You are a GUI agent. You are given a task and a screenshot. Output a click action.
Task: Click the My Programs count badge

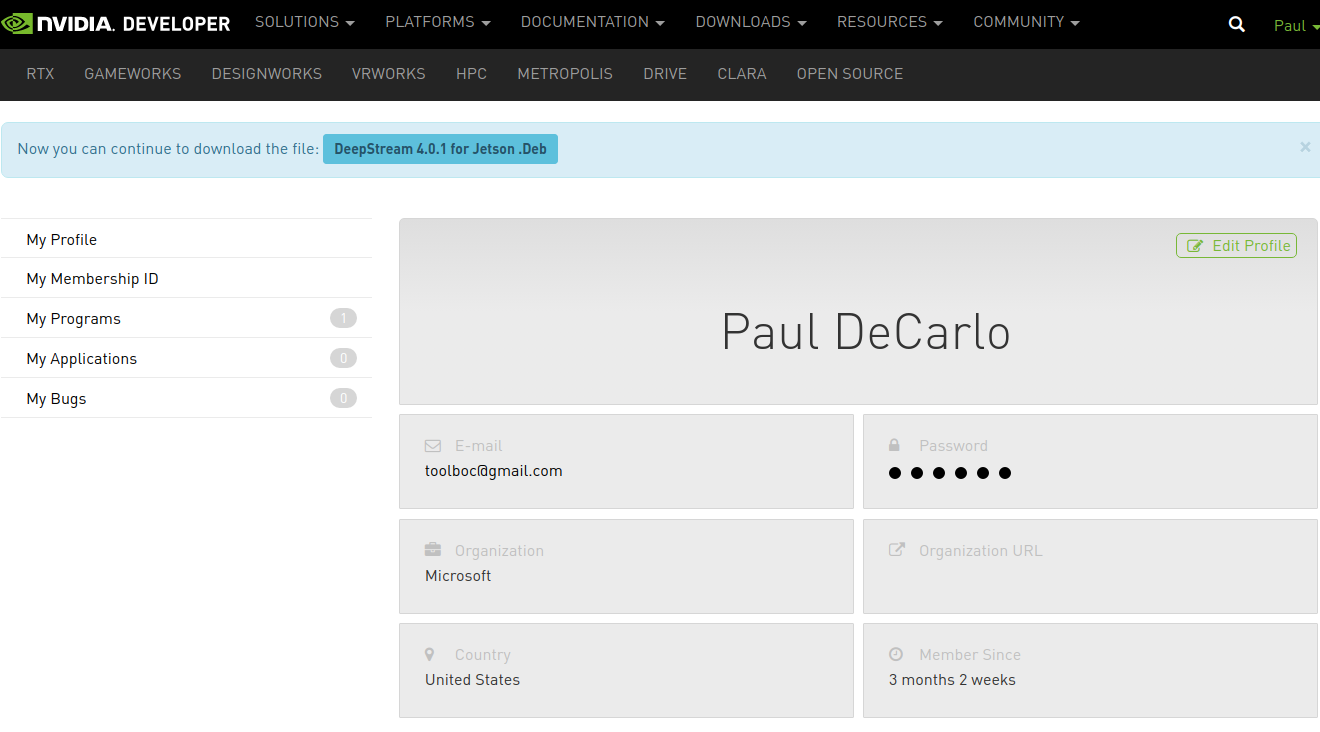tap(343, 318)
